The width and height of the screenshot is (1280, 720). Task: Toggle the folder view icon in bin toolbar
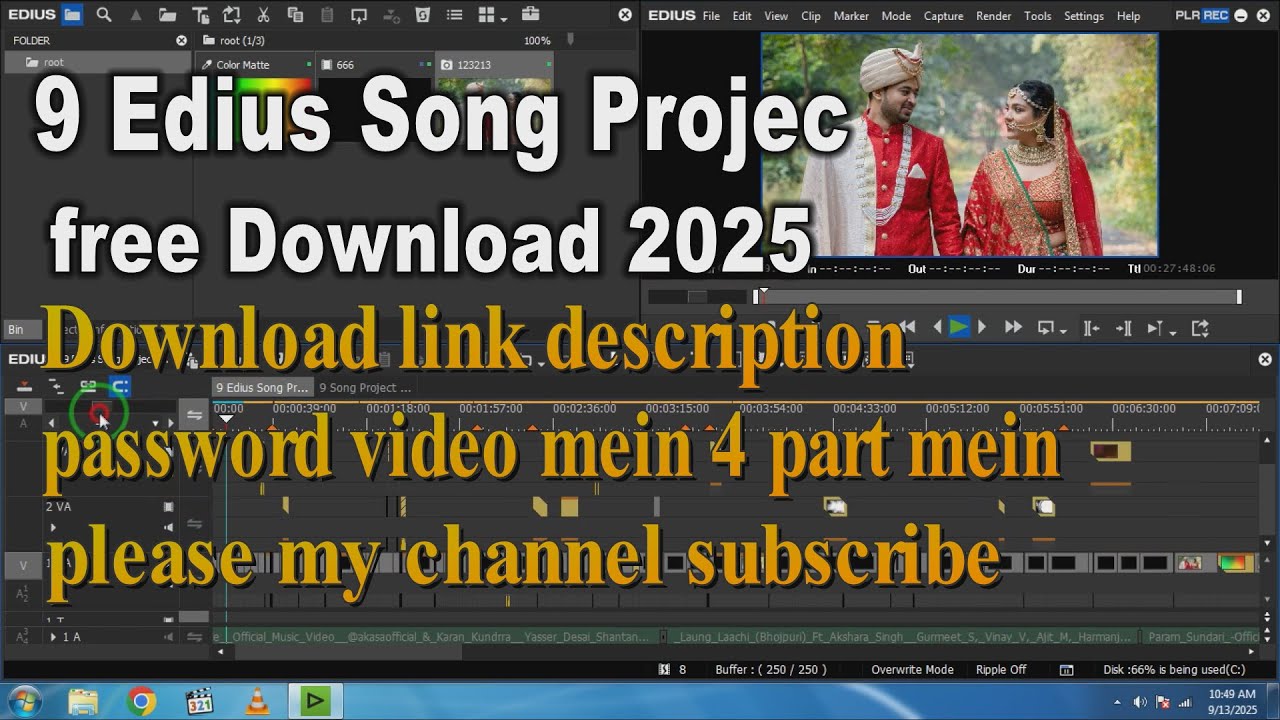click(72, 14)
